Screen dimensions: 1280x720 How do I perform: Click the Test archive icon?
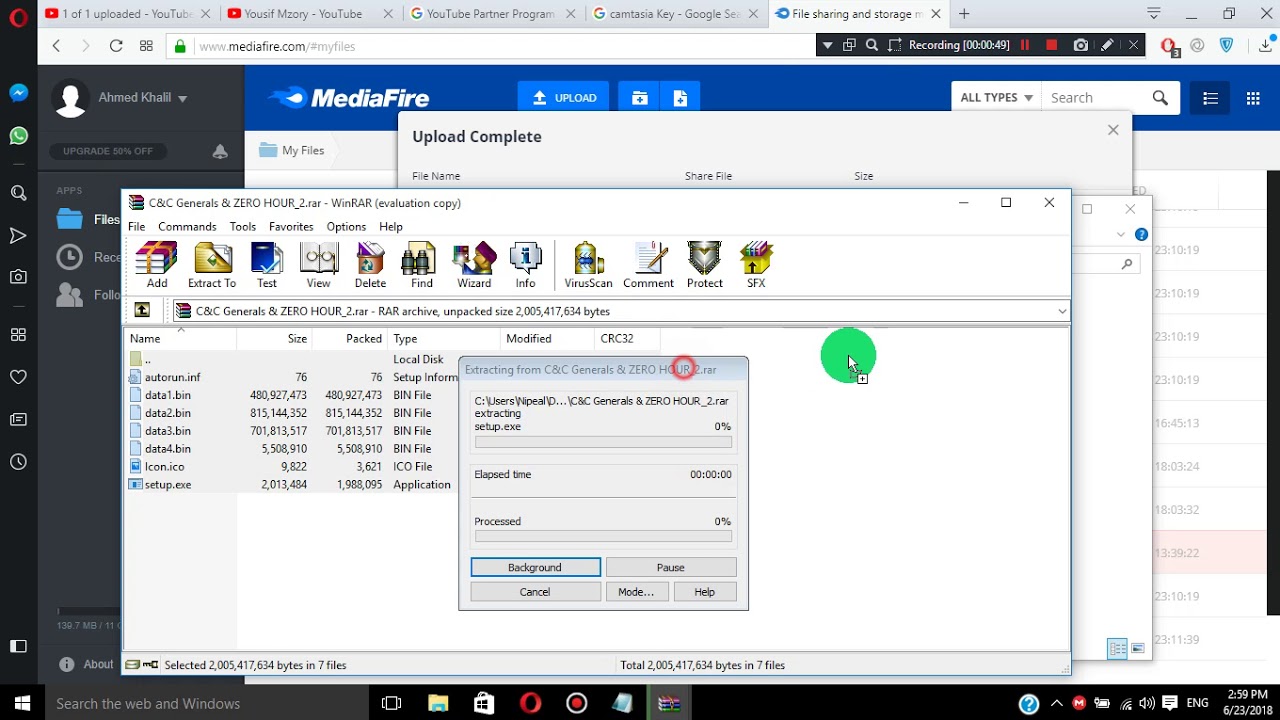pos(267,265)
